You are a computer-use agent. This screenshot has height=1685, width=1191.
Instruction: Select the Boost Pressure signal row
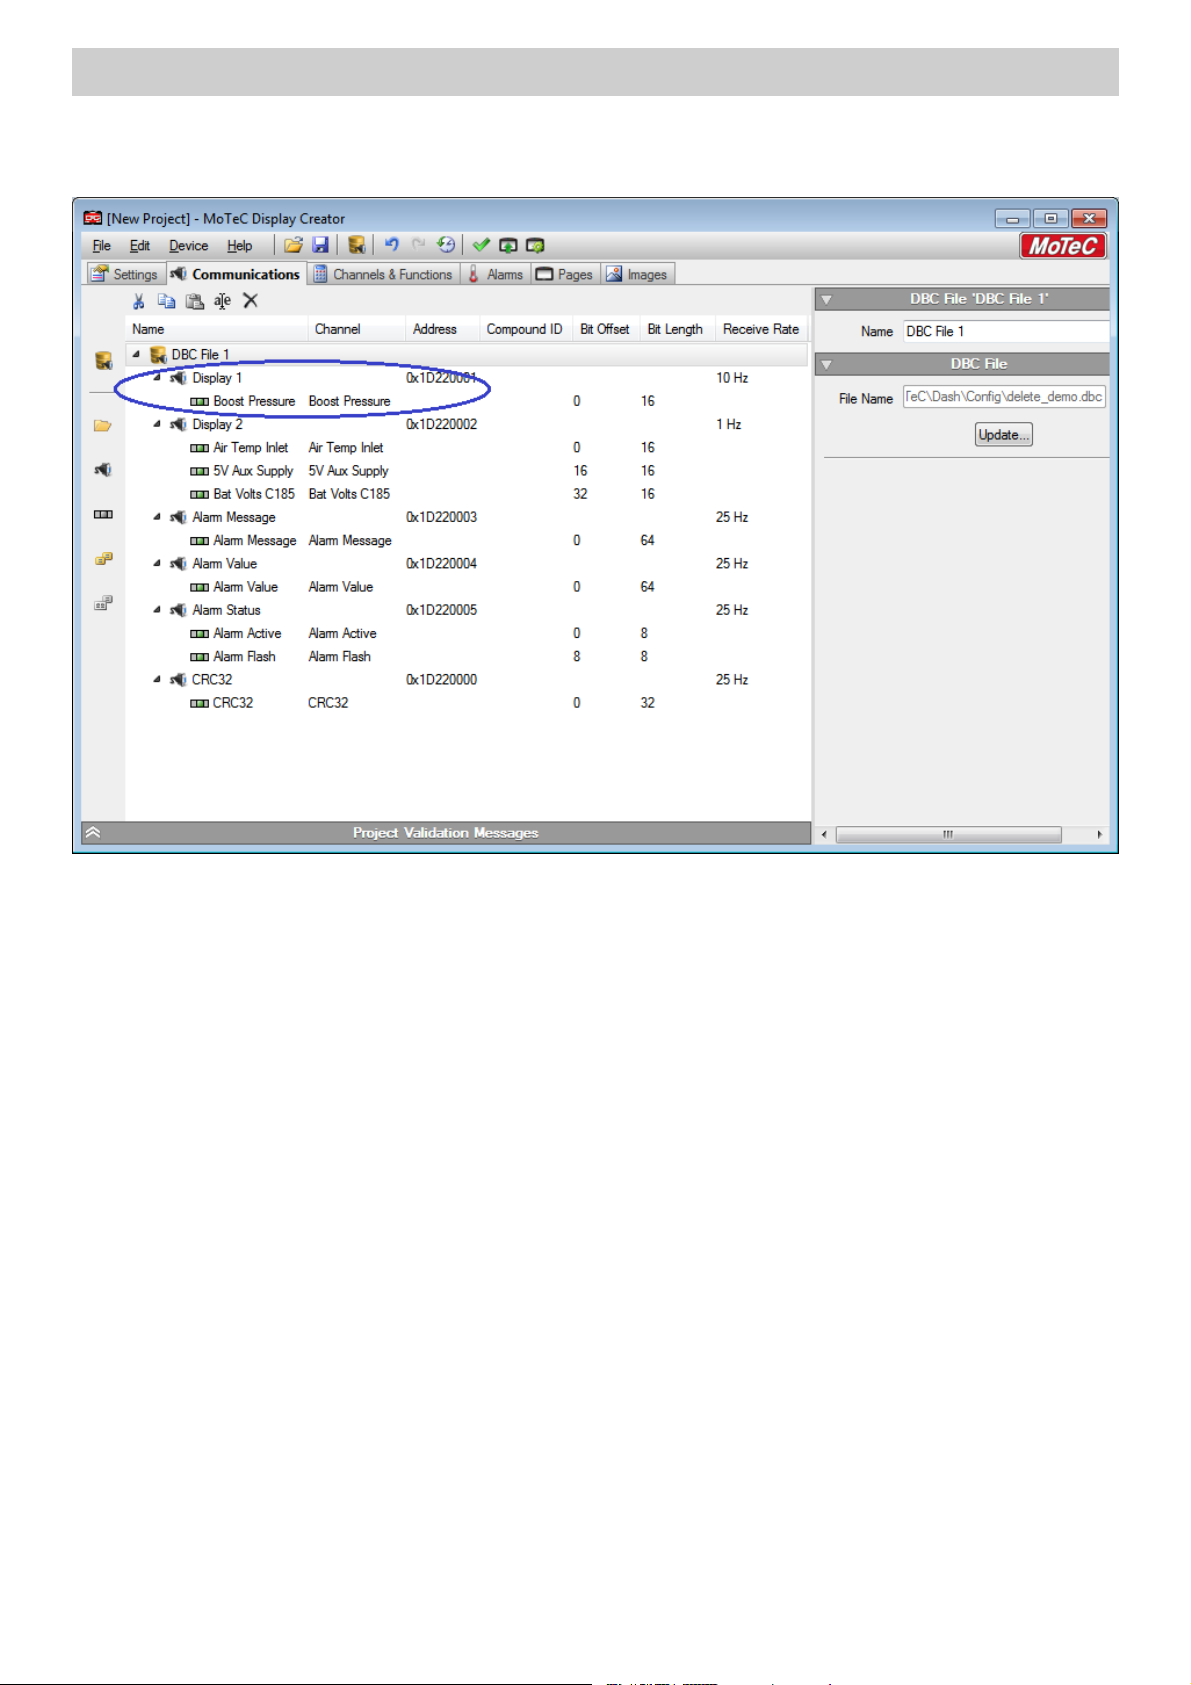(x=254, y=401)
